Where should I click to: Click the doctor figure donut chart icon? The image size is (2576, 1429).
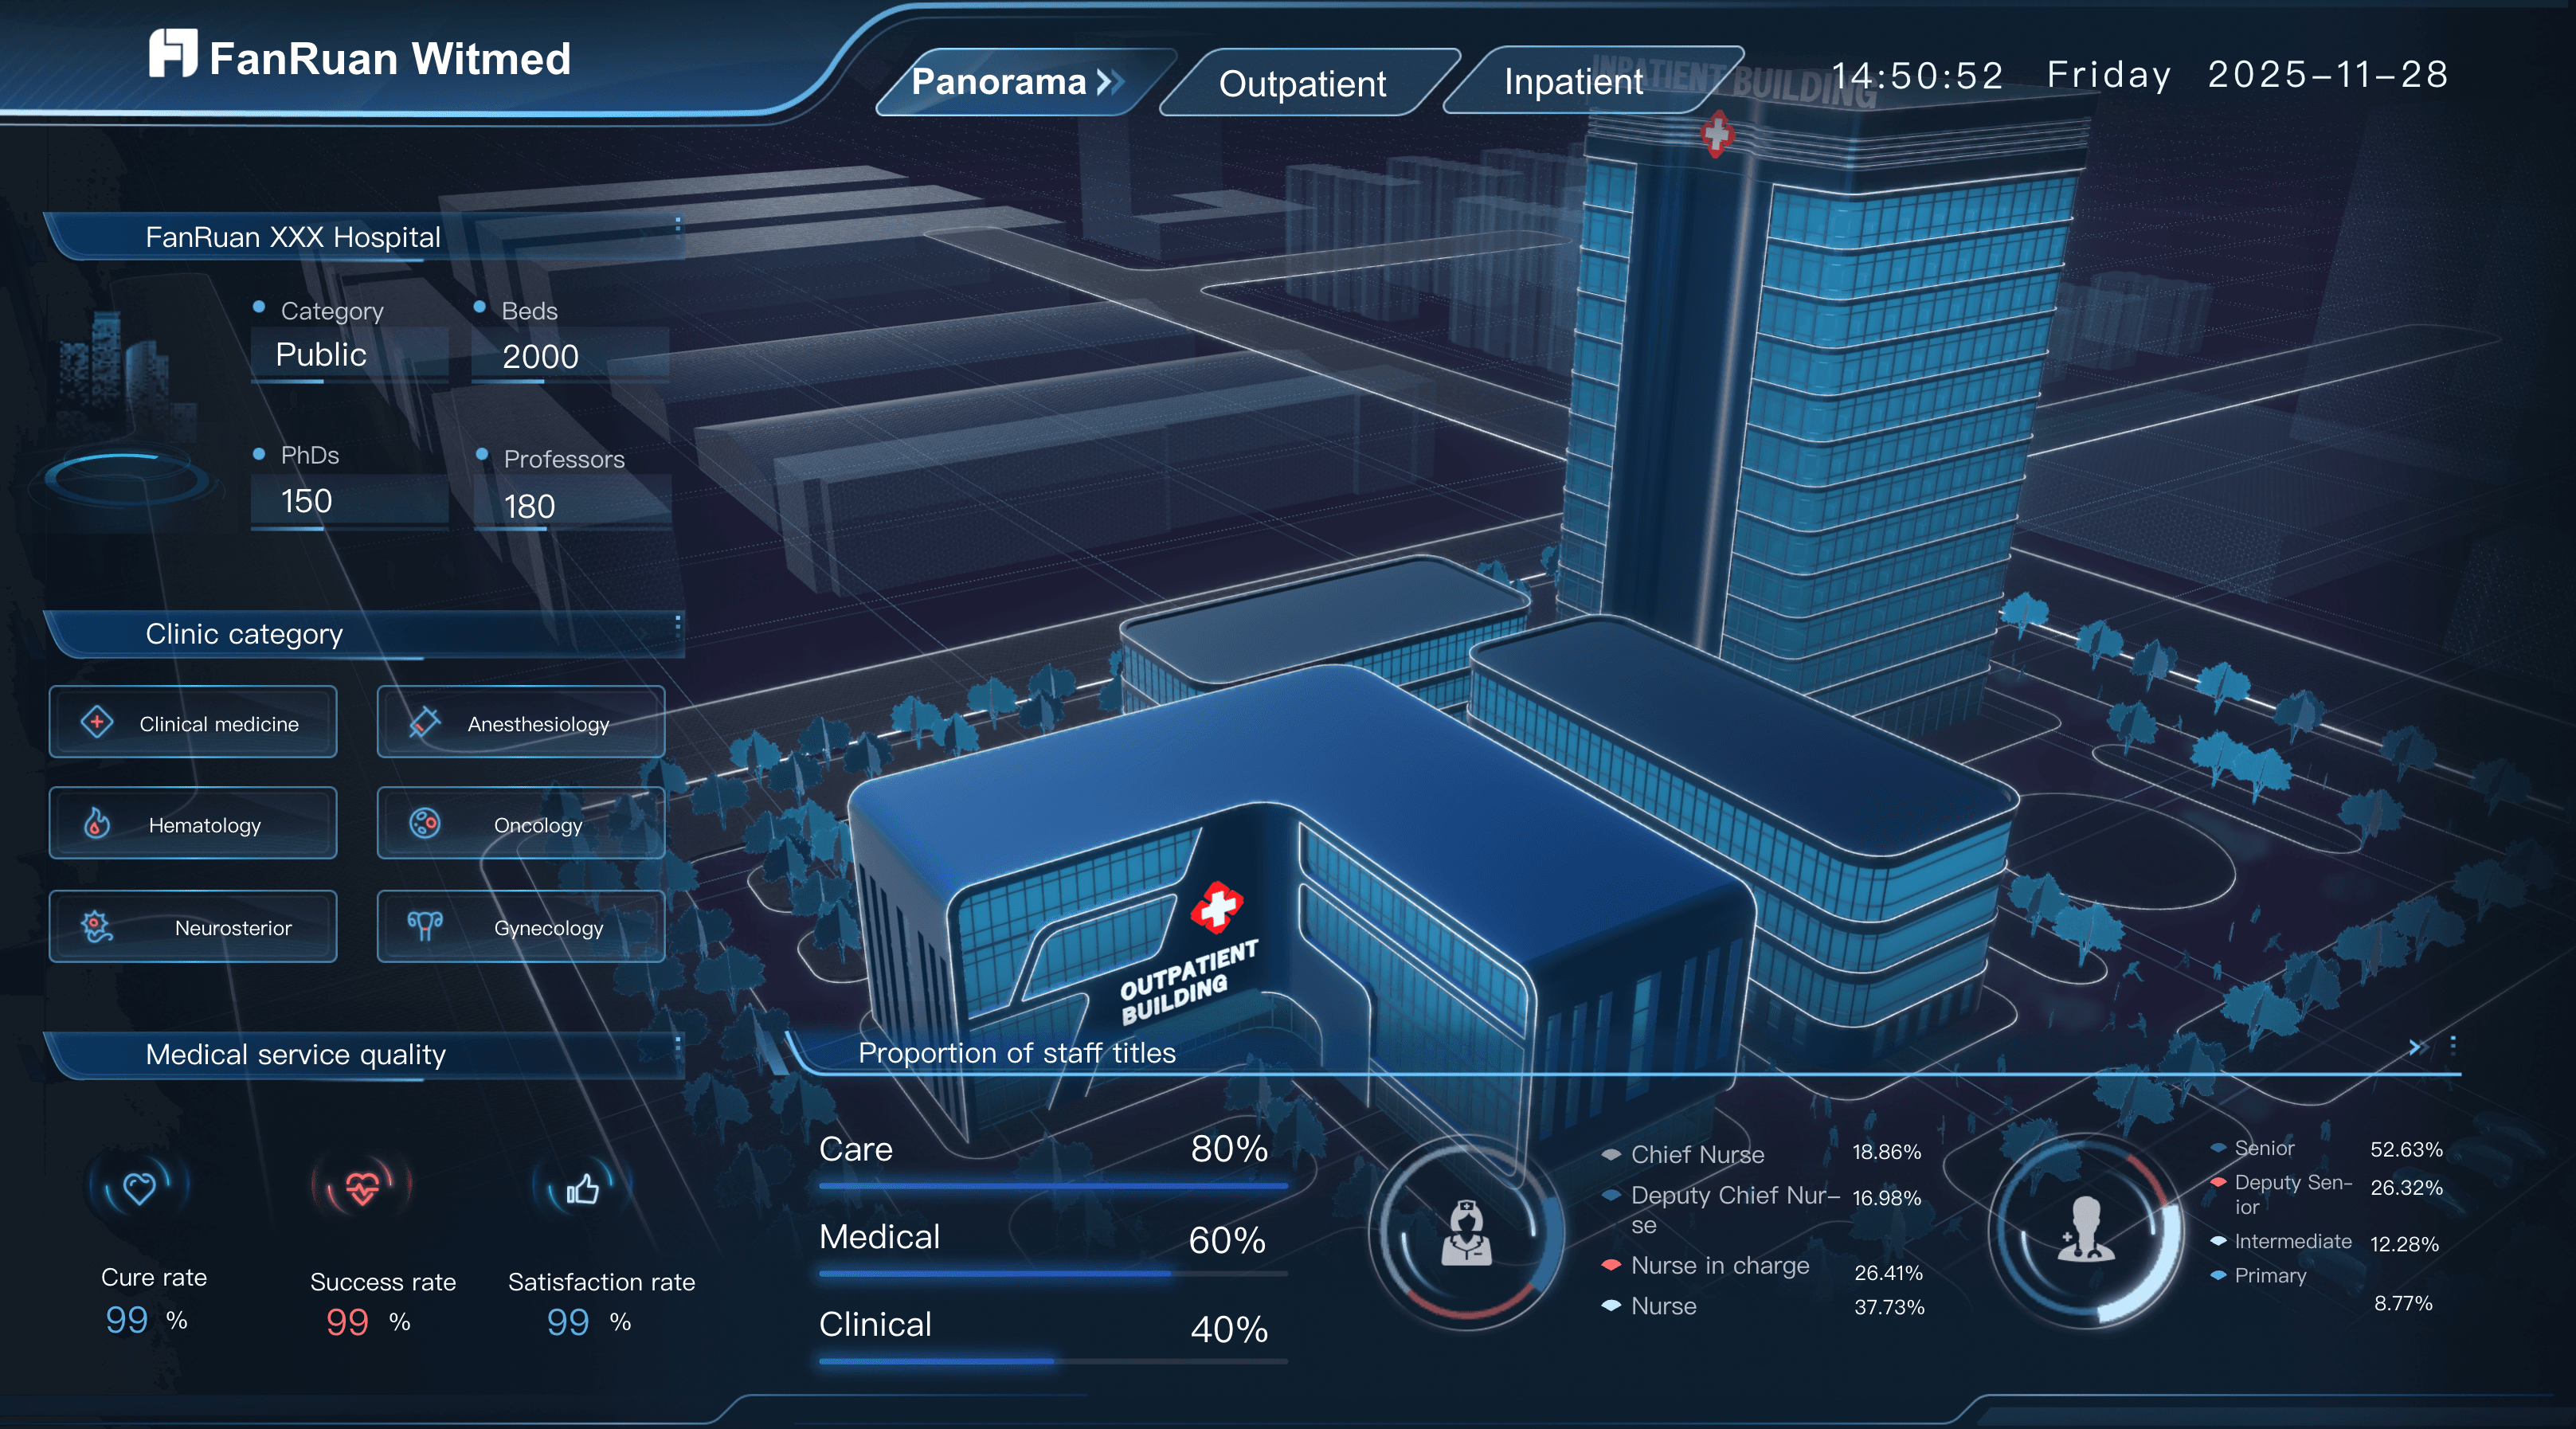click(x=2086, y=1230)
